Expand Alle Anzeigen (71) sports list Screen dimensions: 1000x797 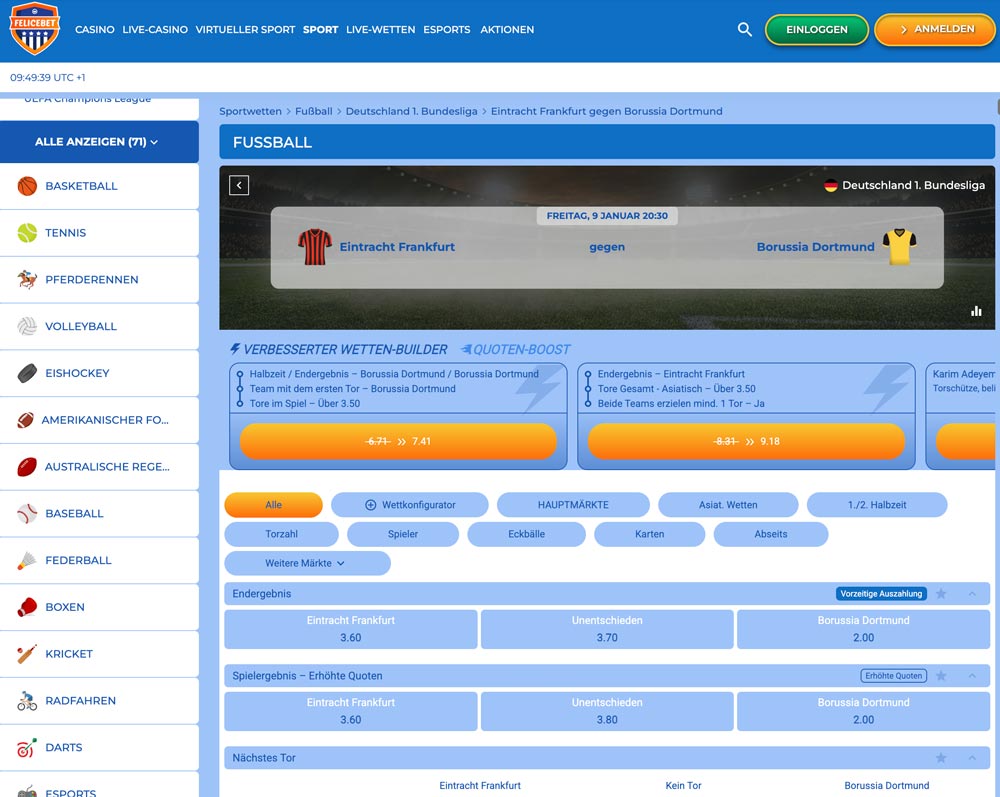click(x=99, y=142)
